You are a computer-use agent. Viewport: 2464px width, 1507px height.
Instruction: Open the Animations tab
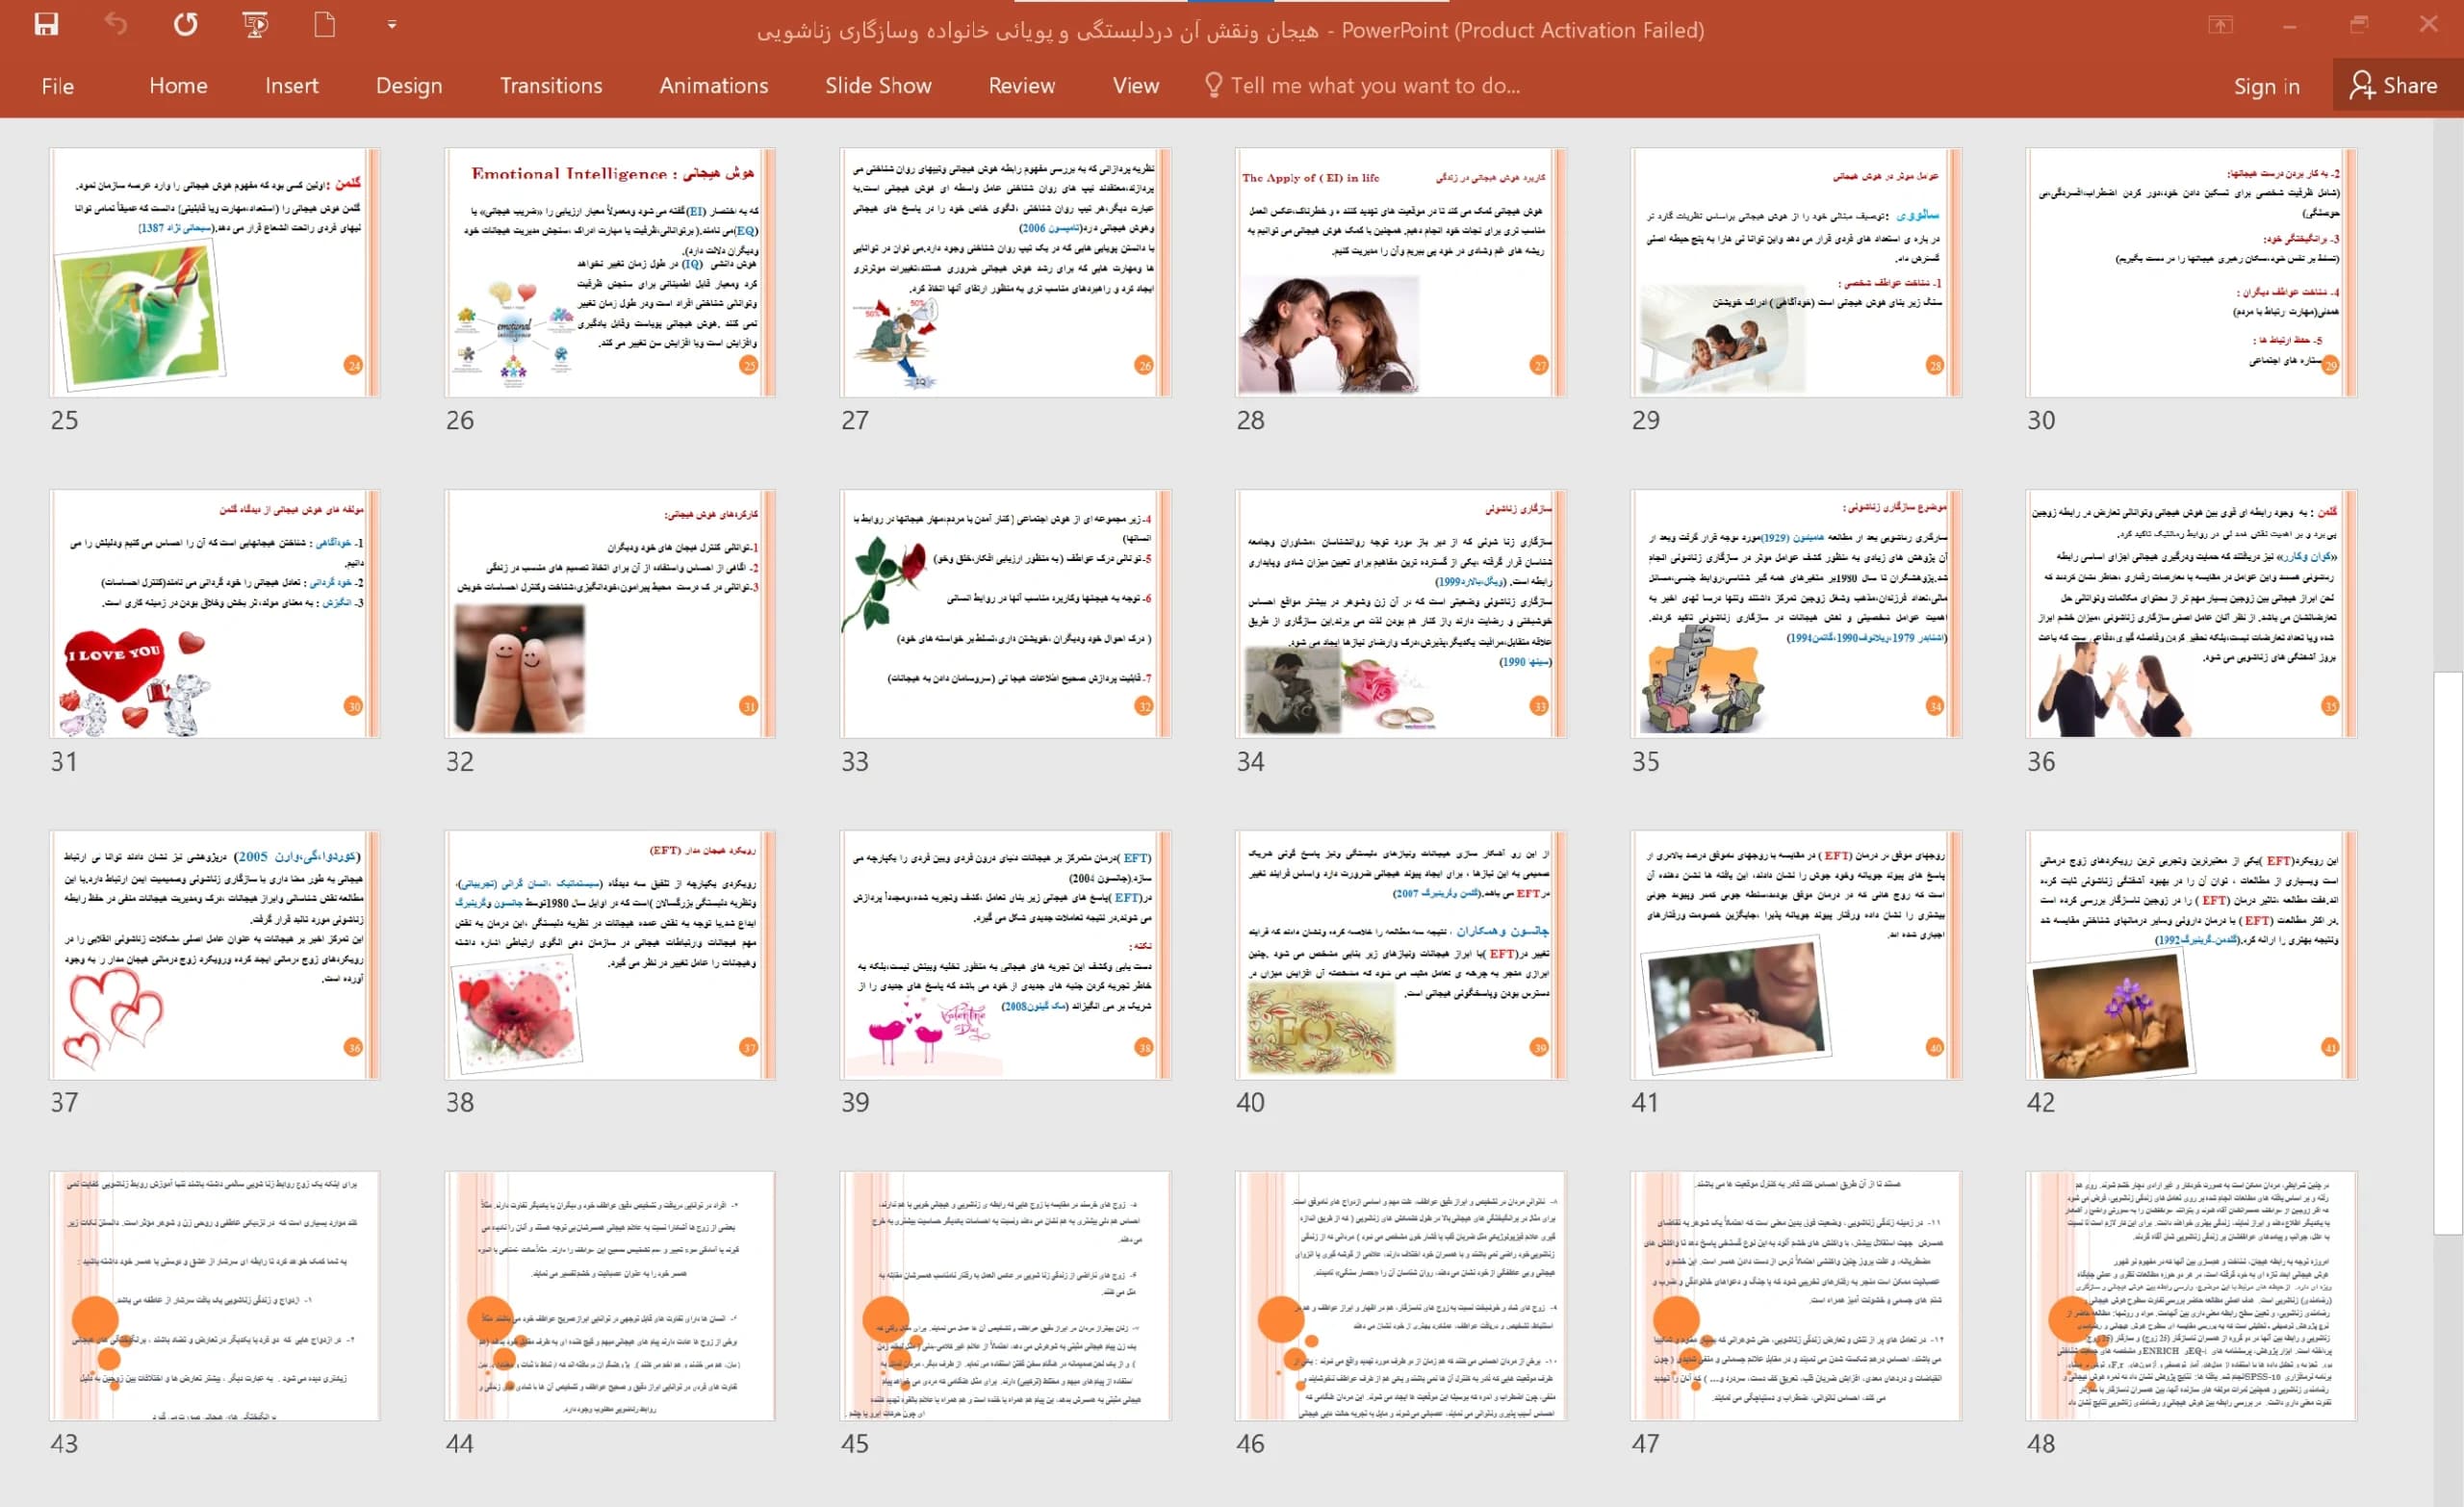tap(714, 86)
